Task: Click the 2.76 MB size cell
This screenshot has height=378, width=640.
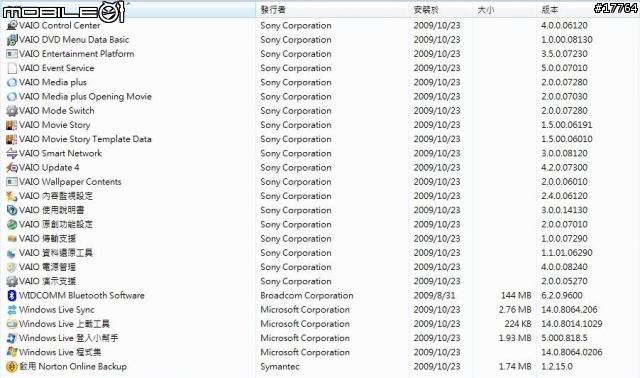Action: click(x=515, y=310)
